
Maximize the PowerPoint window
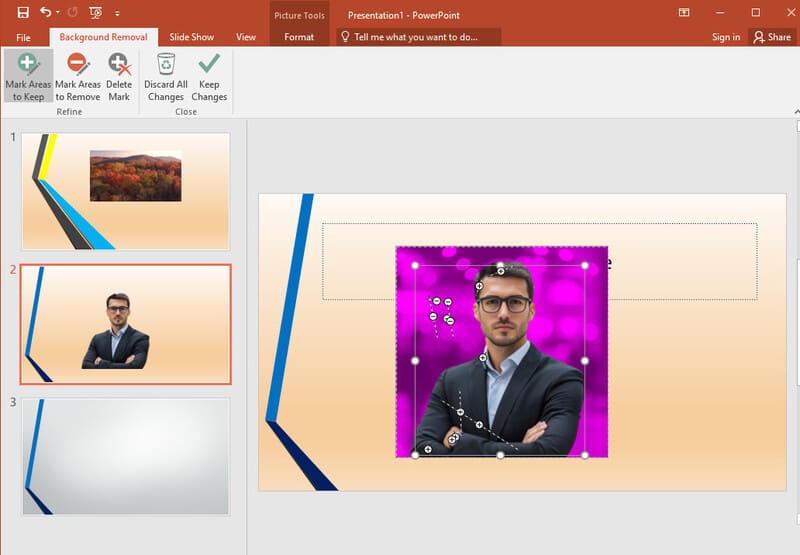756,12
